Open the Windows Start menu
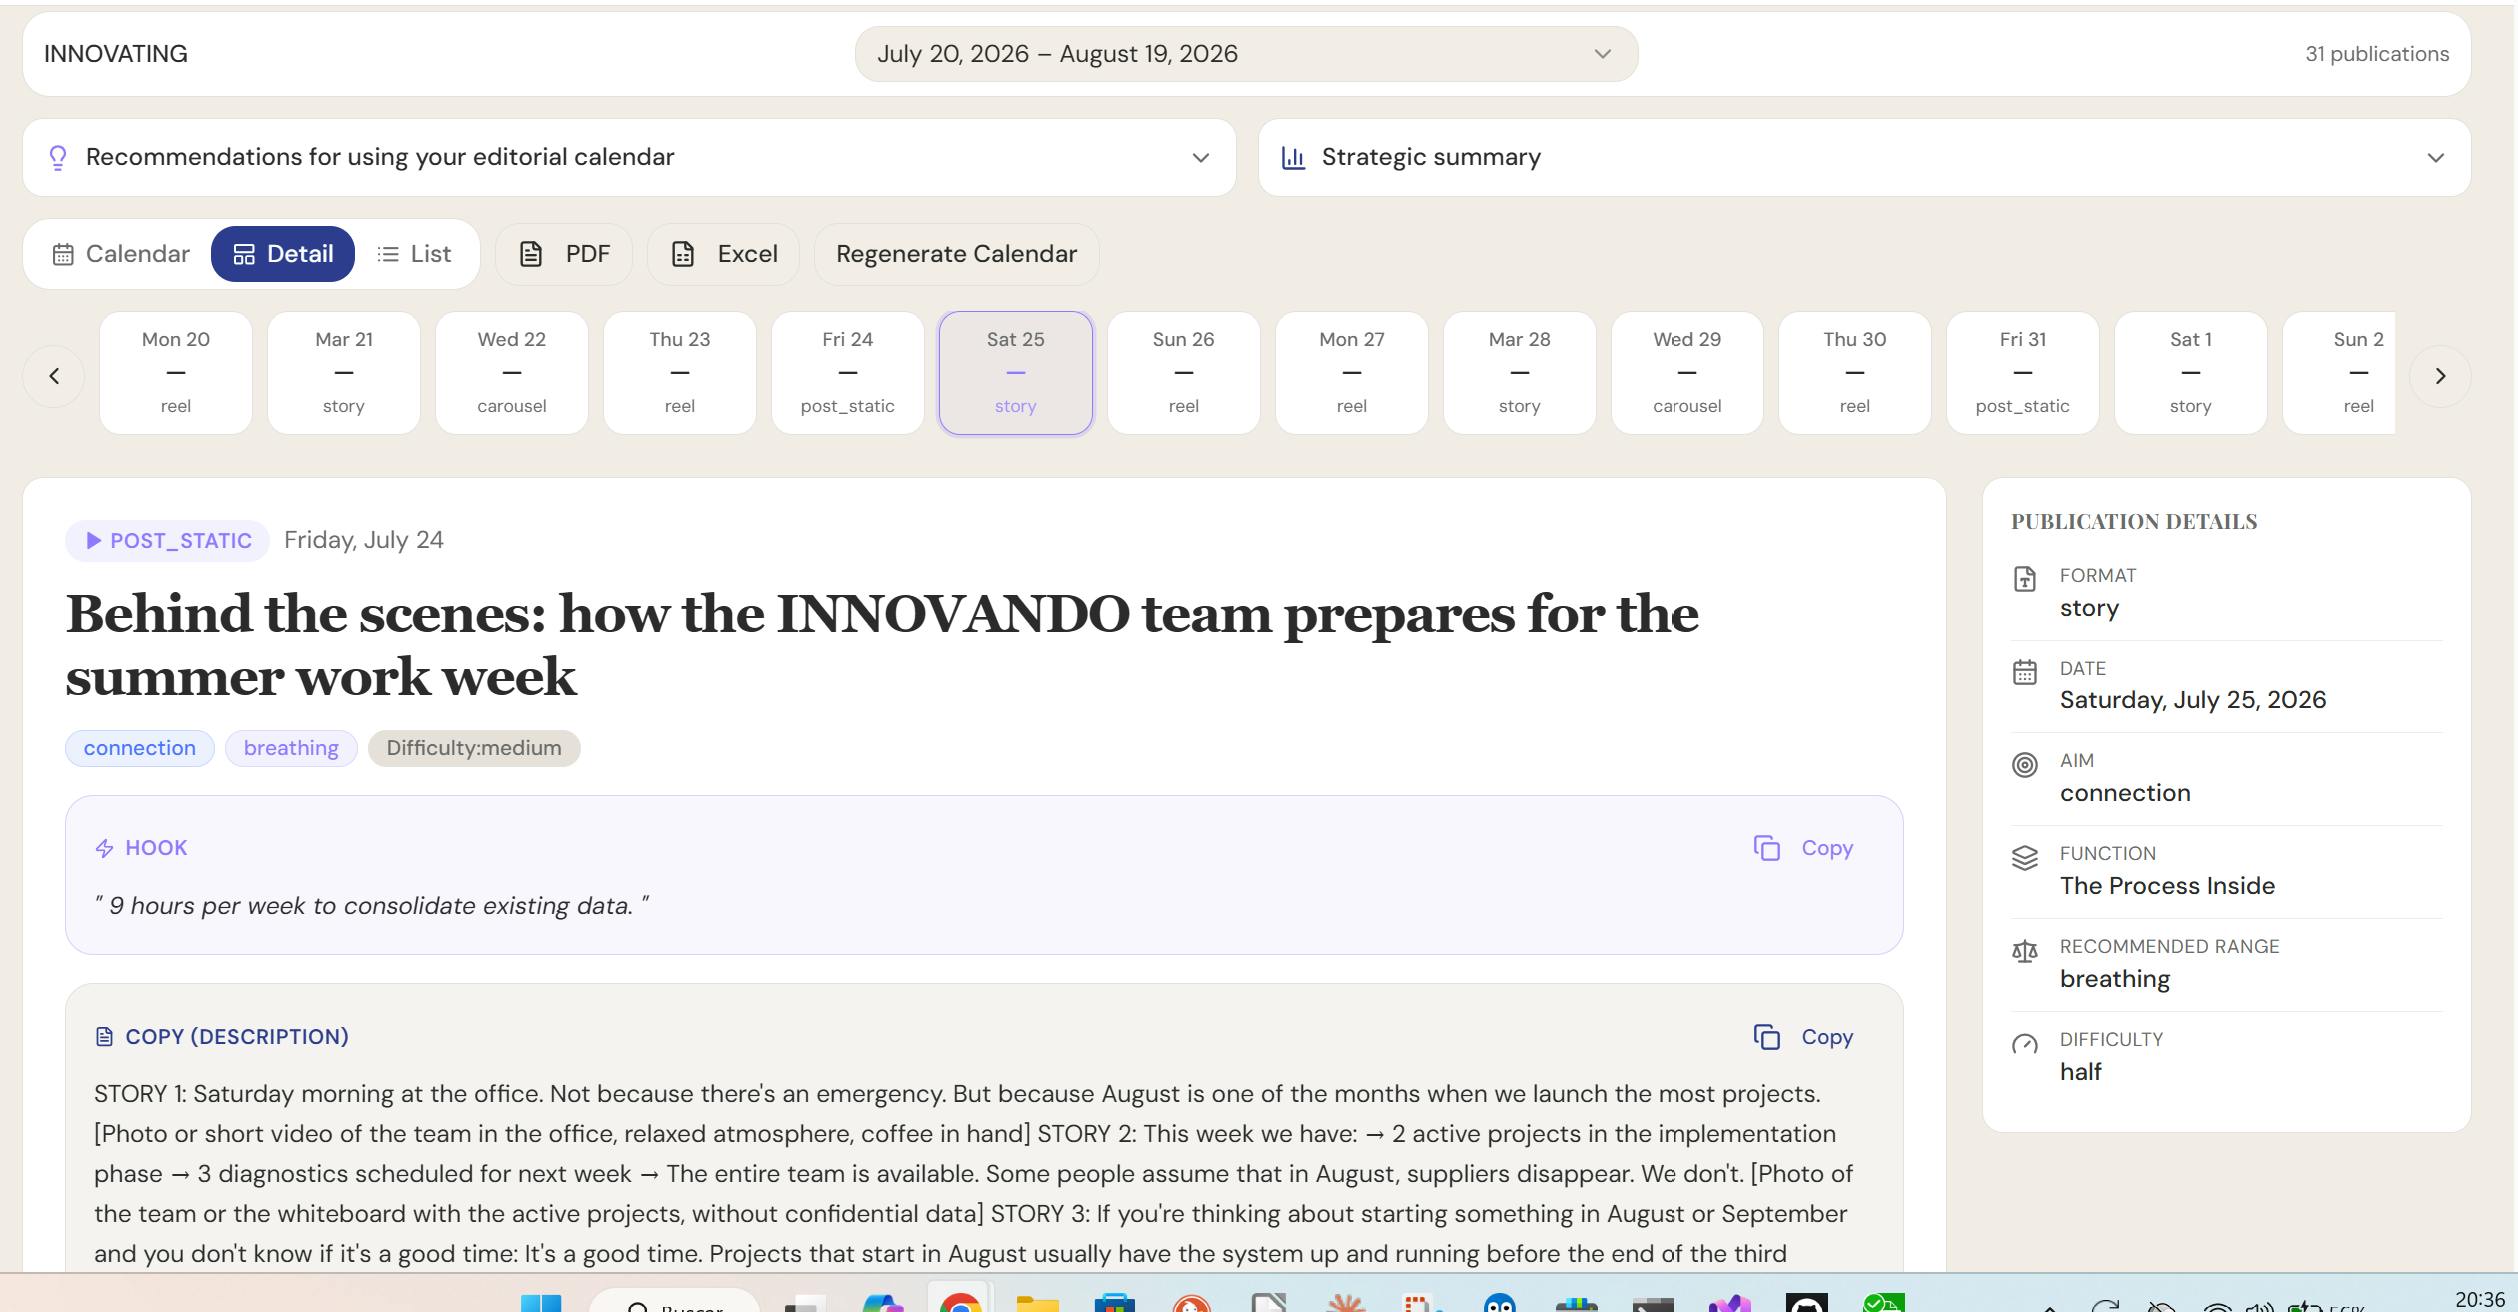Viewport: 2518px width, 1312px height. click(542, 1302)
